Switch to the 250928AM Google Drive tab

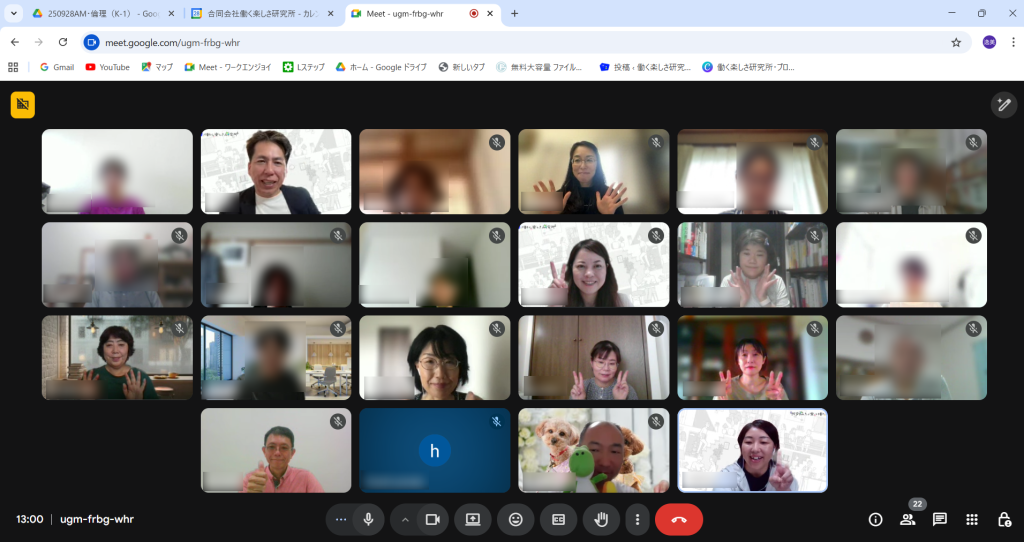[x=100, y=14]
